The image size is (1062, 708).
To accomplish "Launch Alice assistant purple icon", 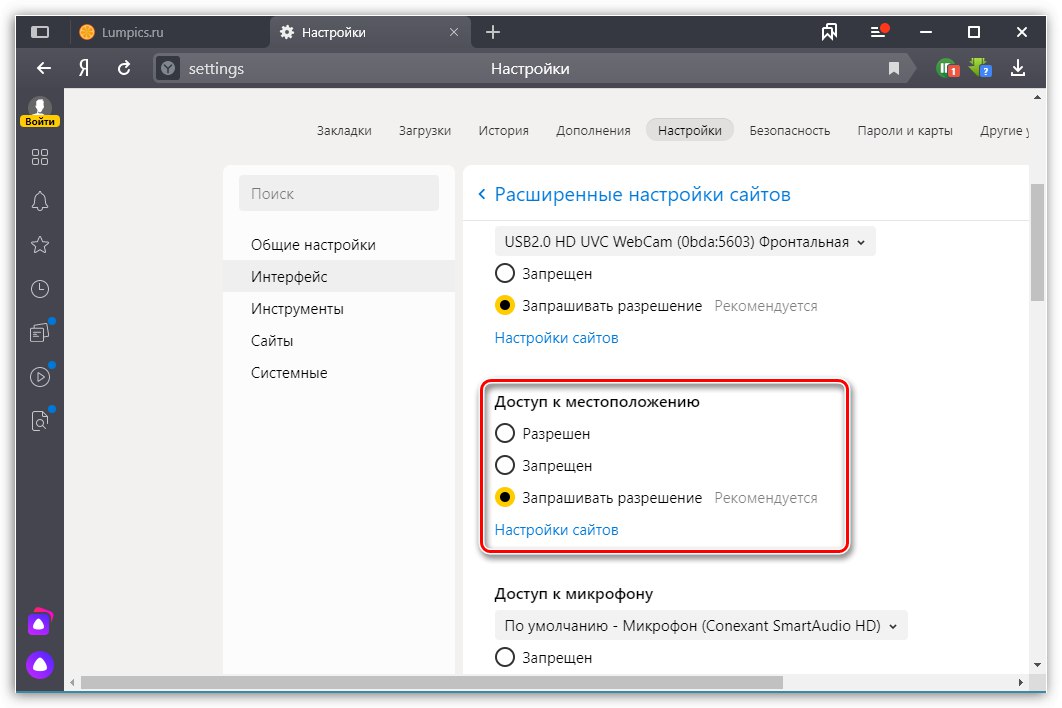I will click(x=40, y=665).
